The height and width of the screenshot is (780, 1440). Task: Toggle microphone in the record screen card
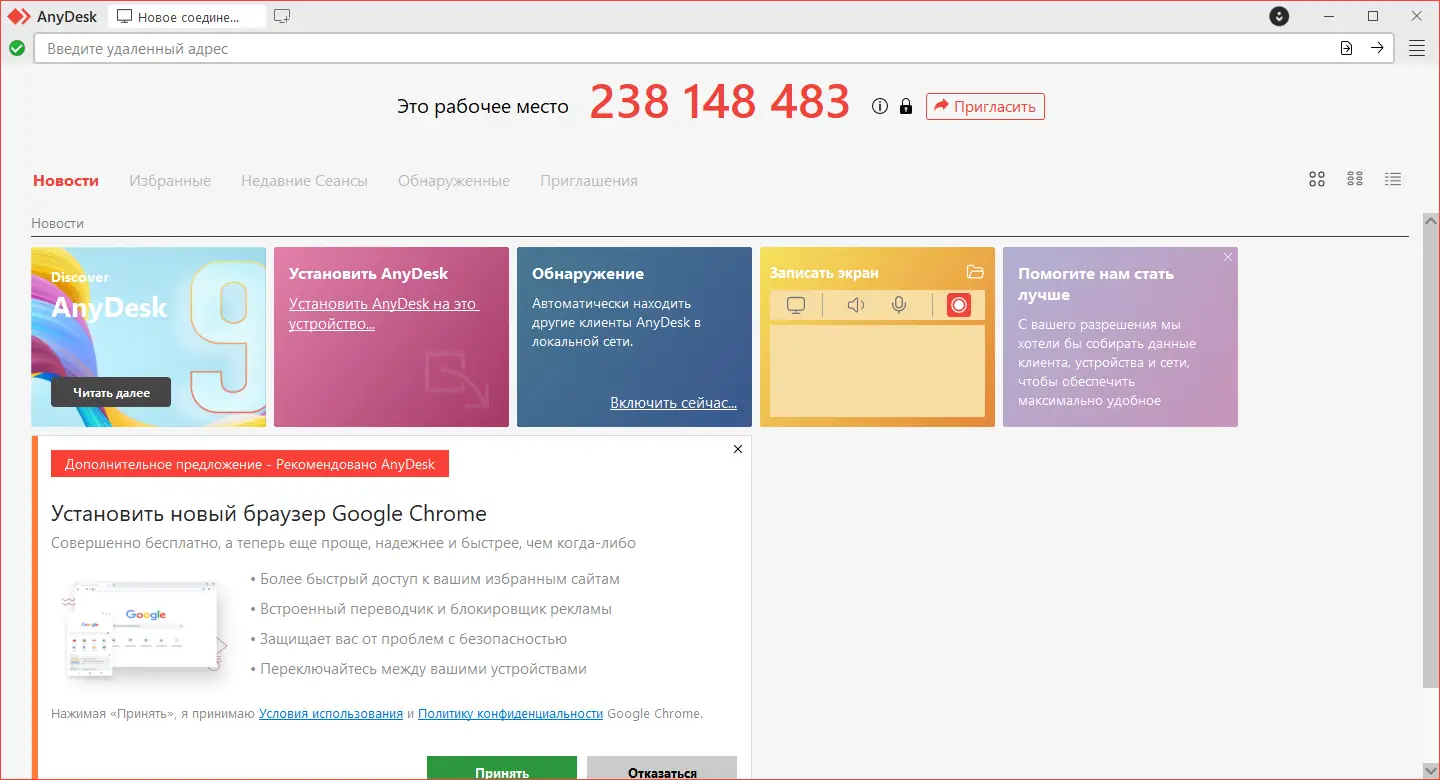pyautogui.click(x=899, y=305)
